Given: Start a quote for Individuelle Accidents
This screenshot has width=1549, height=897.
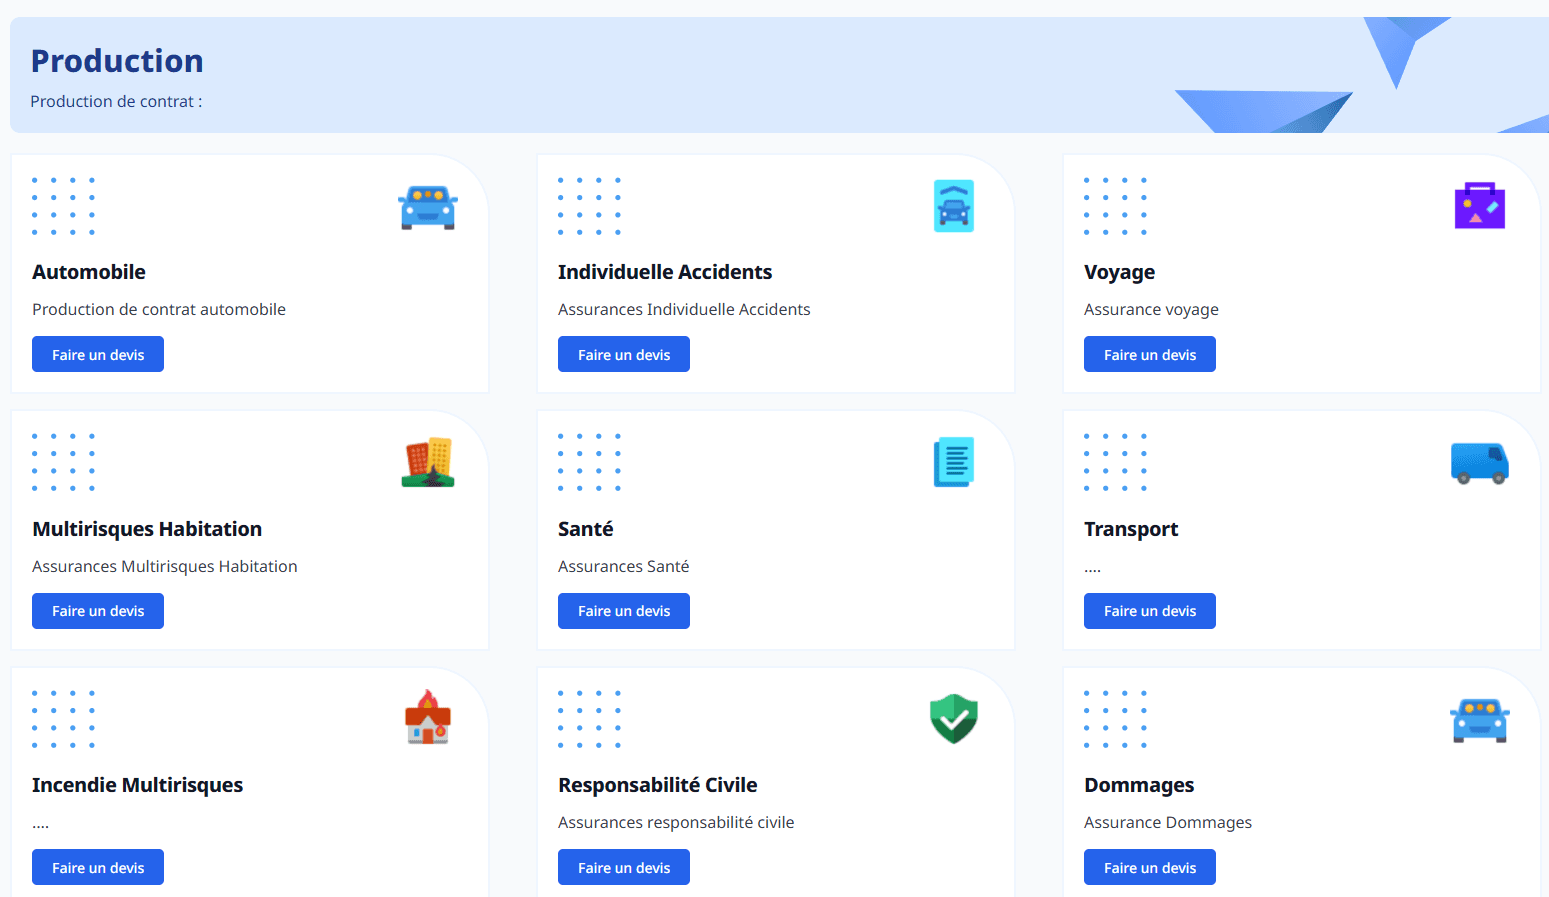Looking at the screenshot, I should pos(624,355).
